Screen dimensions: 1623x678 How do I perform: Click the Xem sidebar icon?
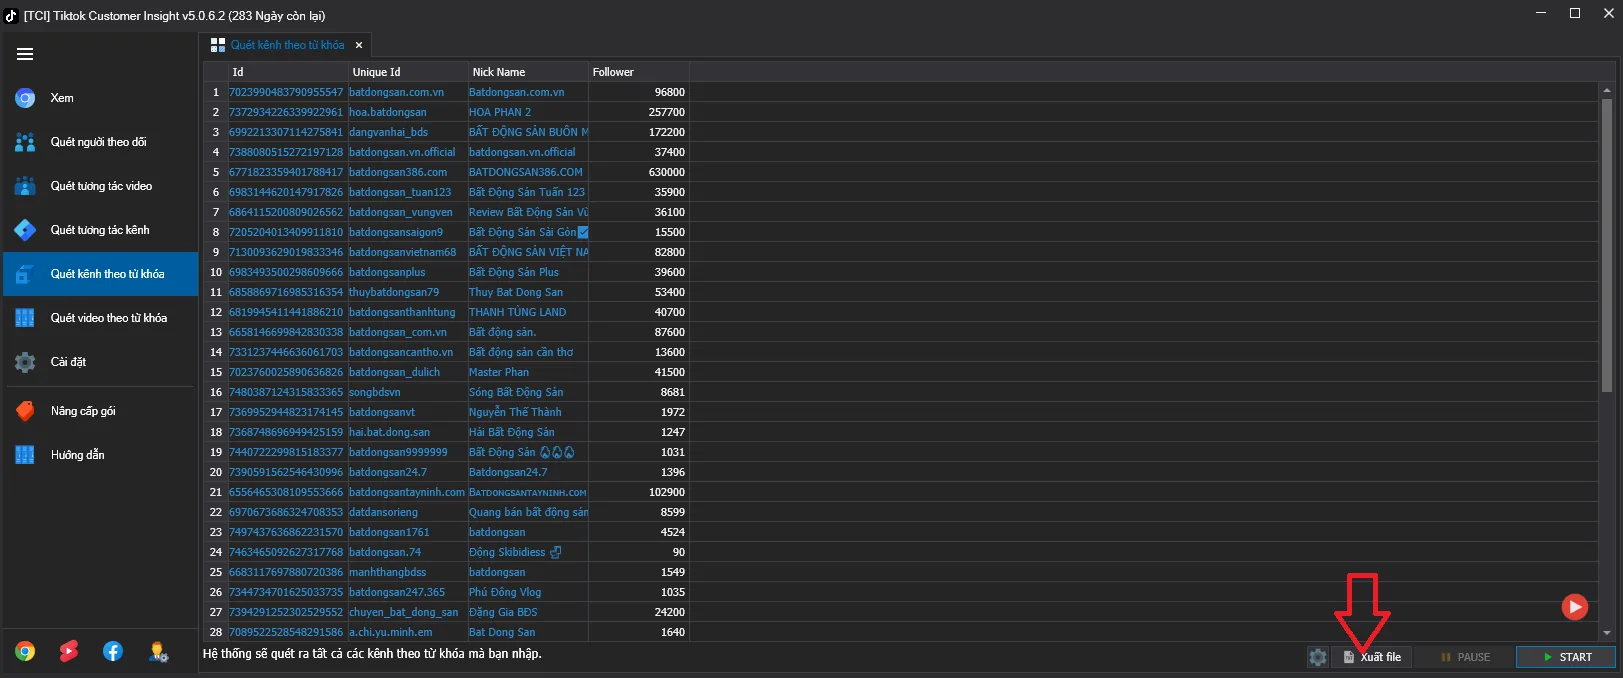25,98
